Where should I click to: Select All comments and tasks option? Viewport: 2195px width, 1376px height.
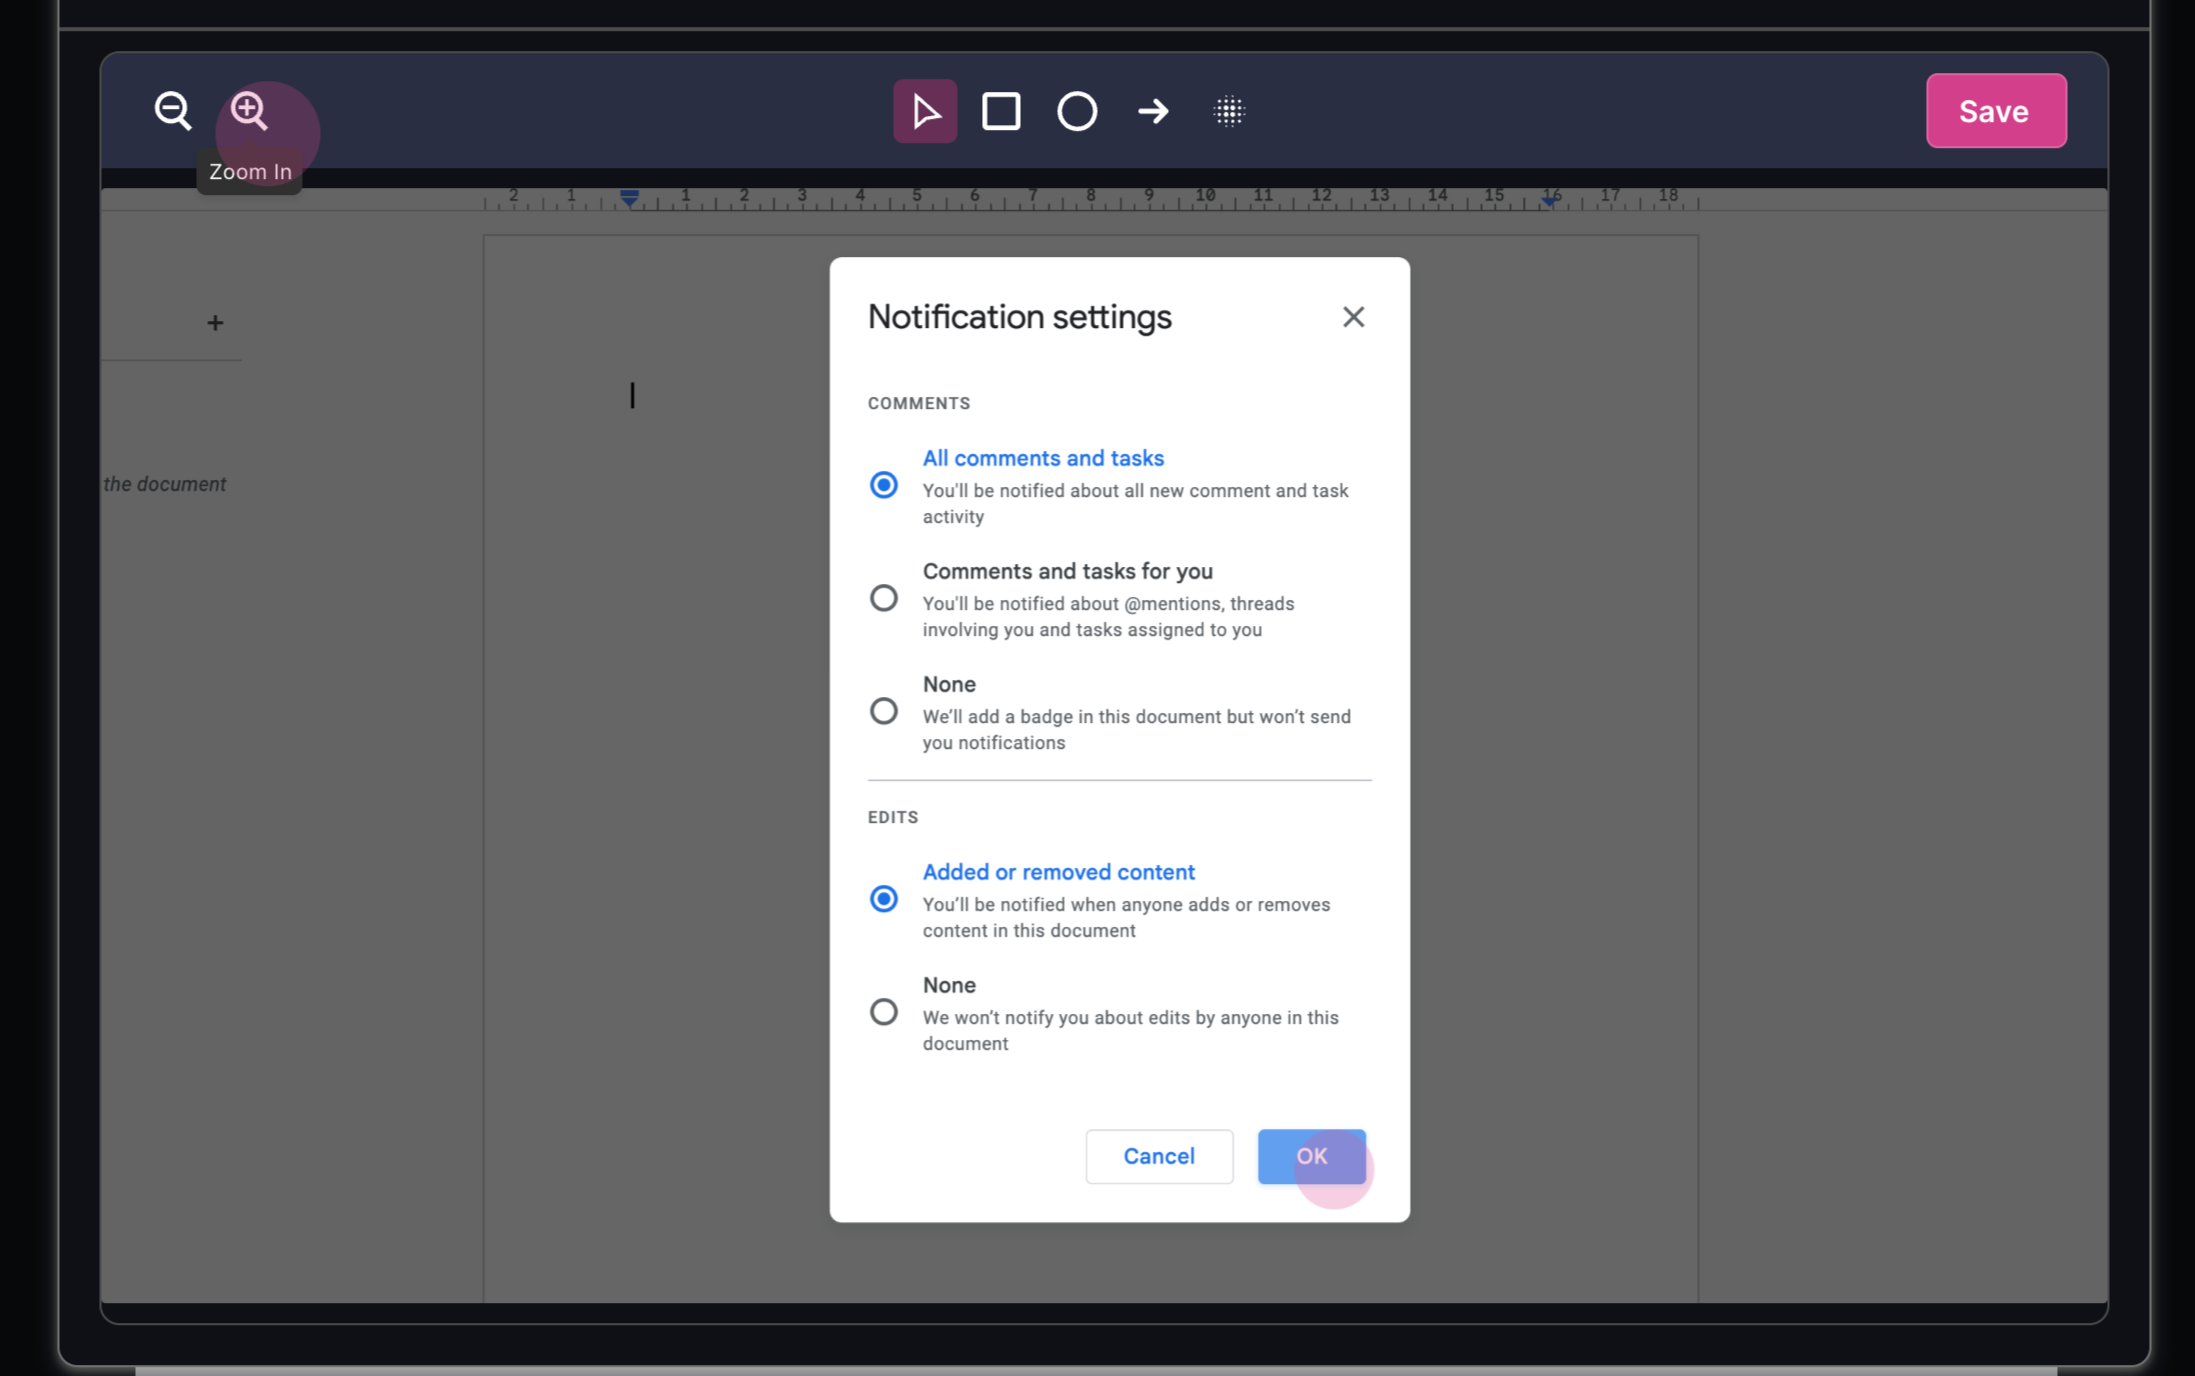(x=883, y=485)
